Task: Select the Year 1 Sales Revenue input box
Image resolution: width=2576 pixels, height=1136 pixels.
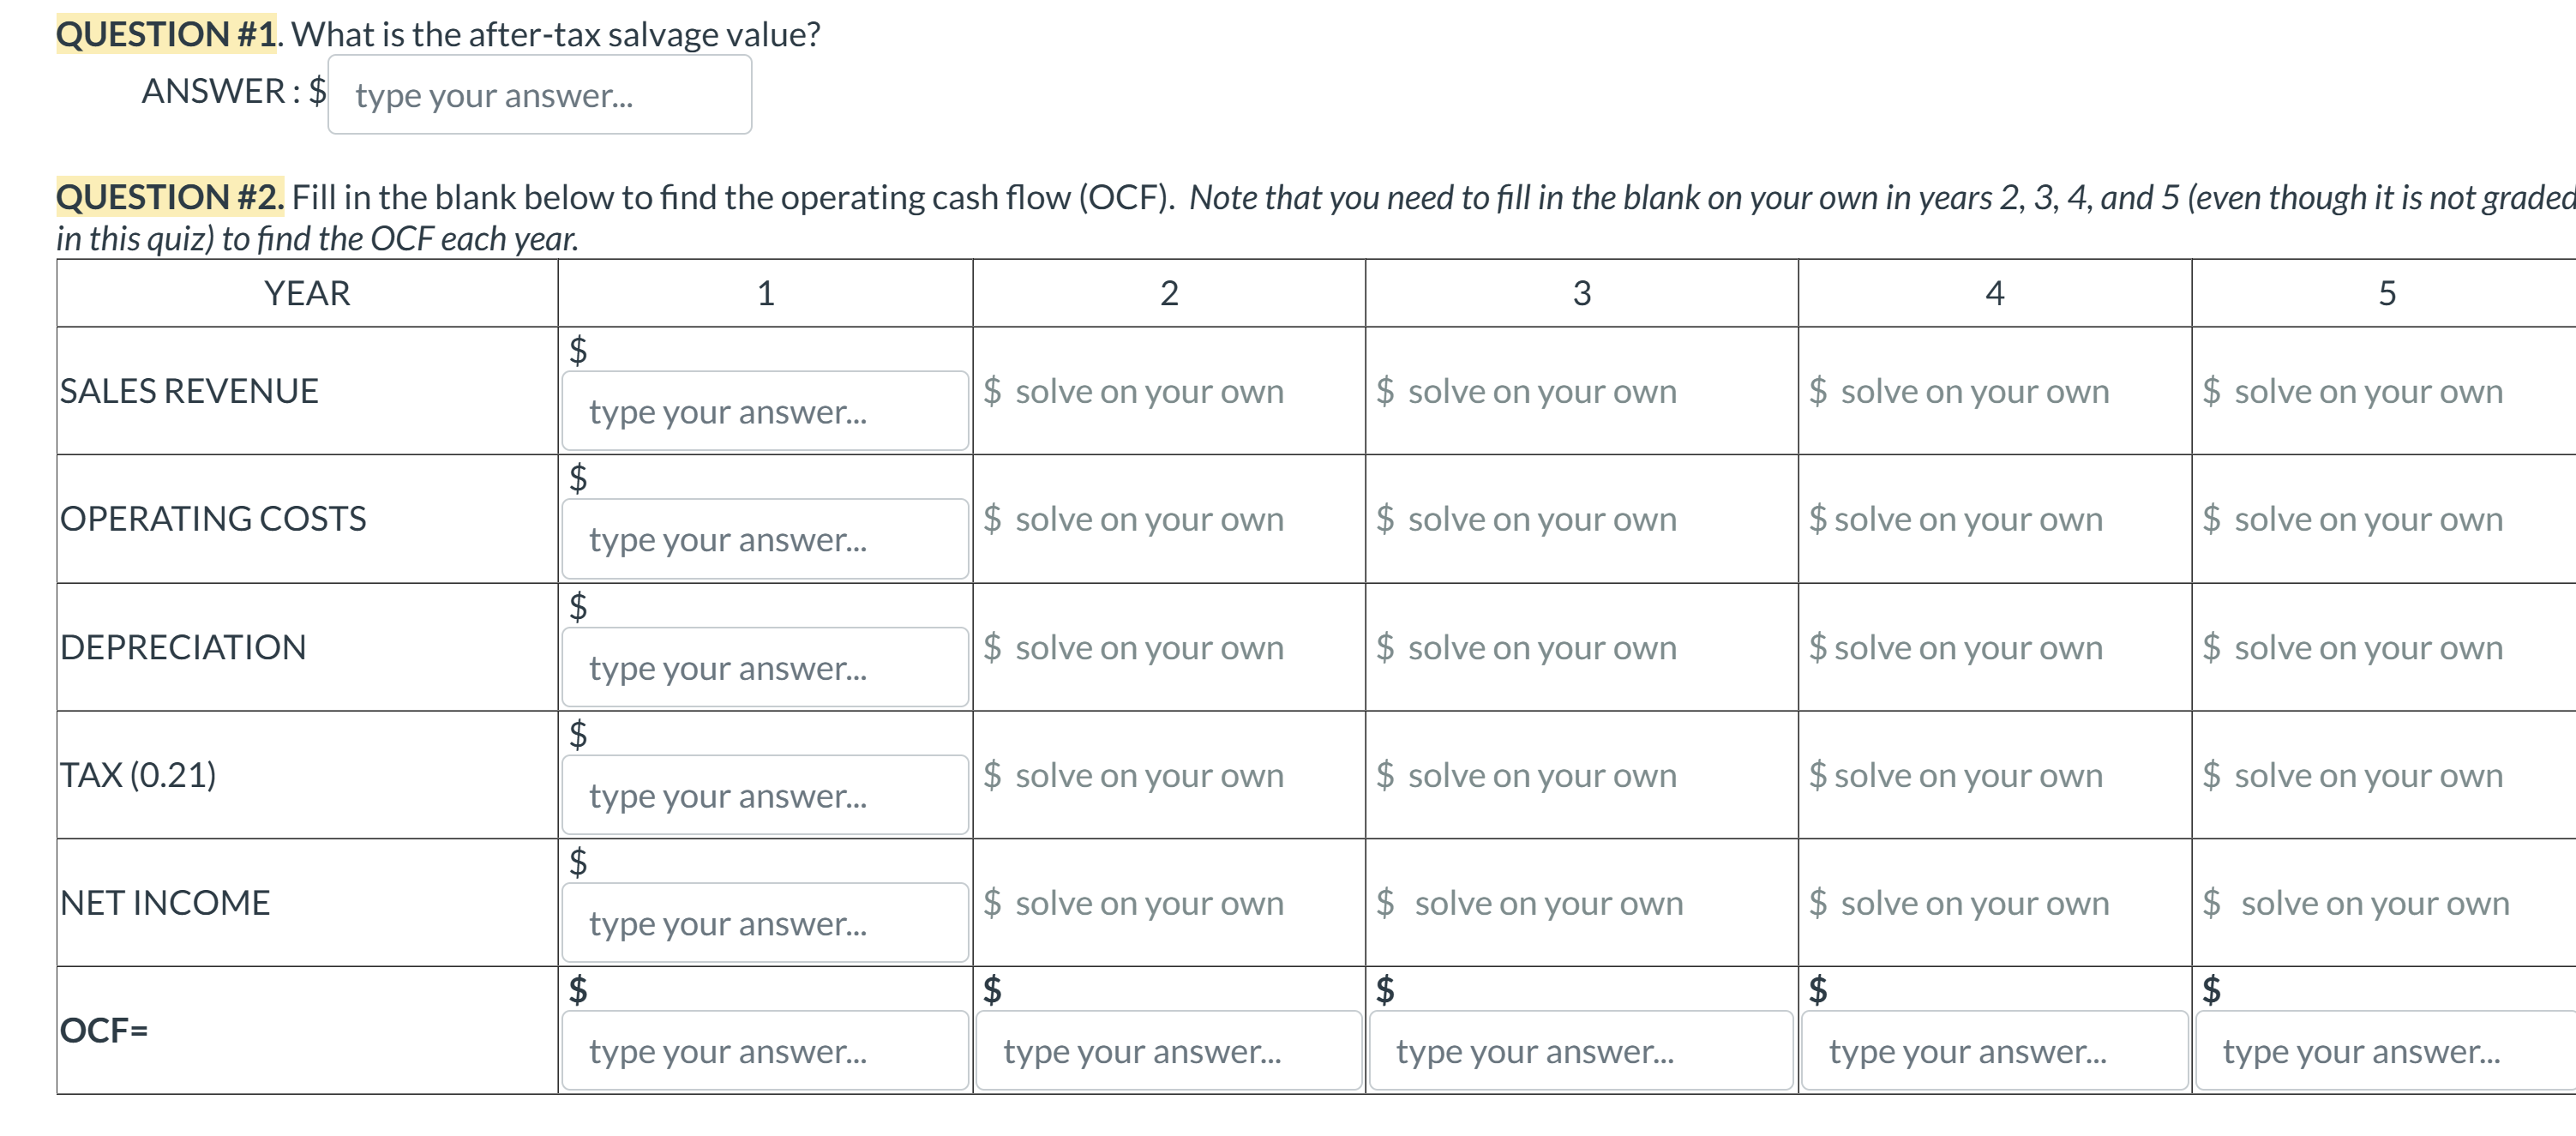Action: click(764, 410)
